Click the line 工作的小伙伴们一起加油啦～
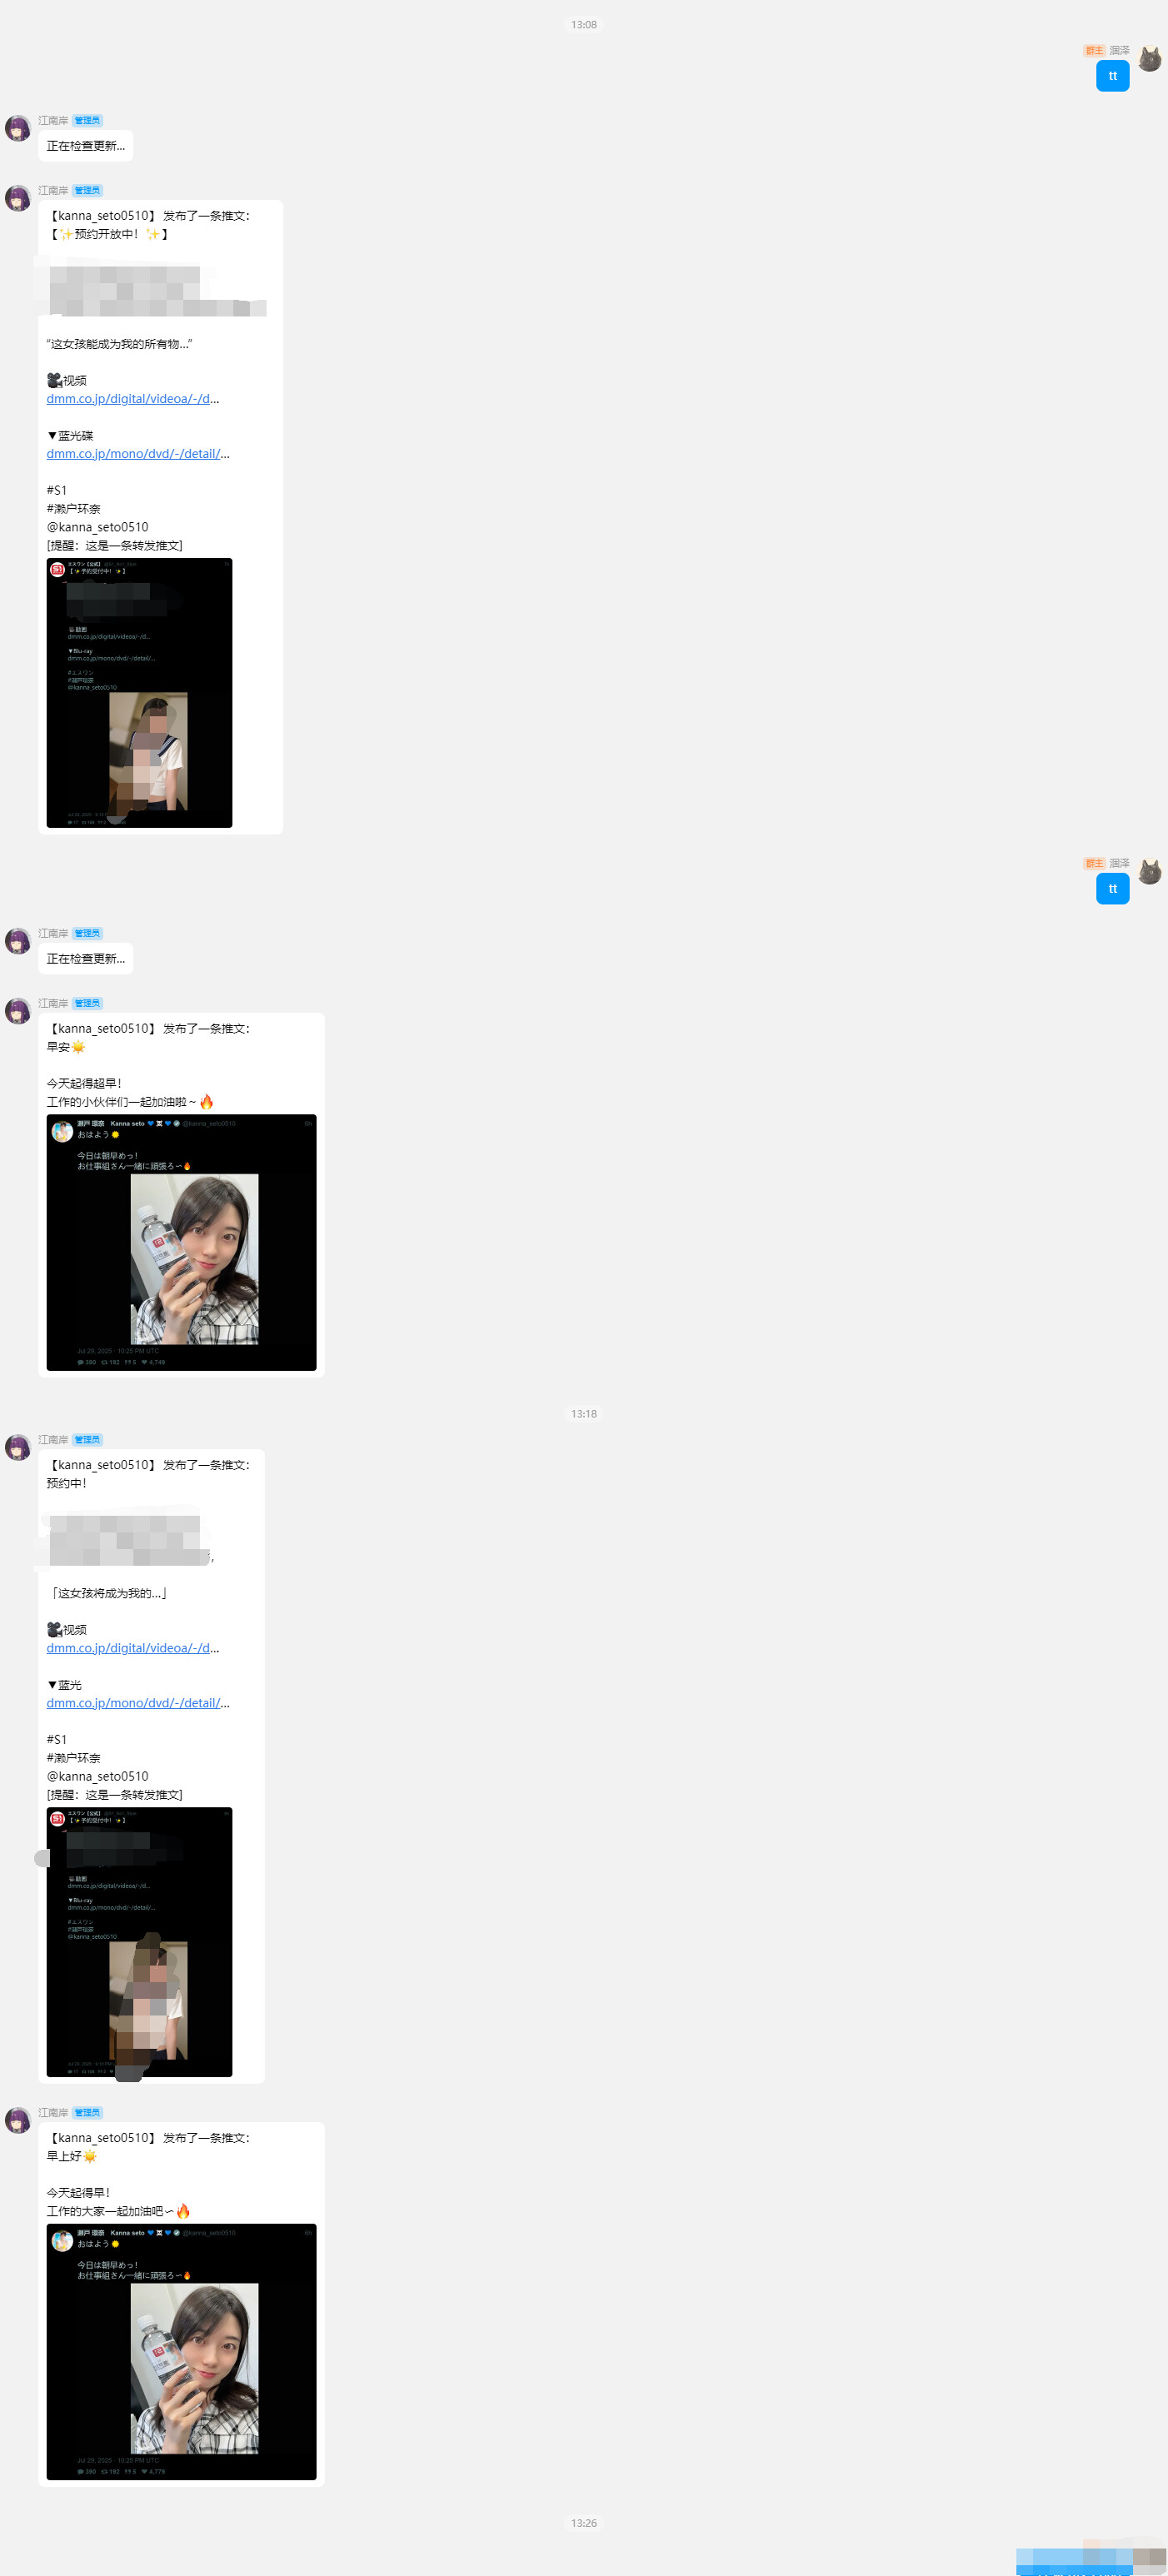Viewport: 1168px width, 2576px height. click(130, 1102)
